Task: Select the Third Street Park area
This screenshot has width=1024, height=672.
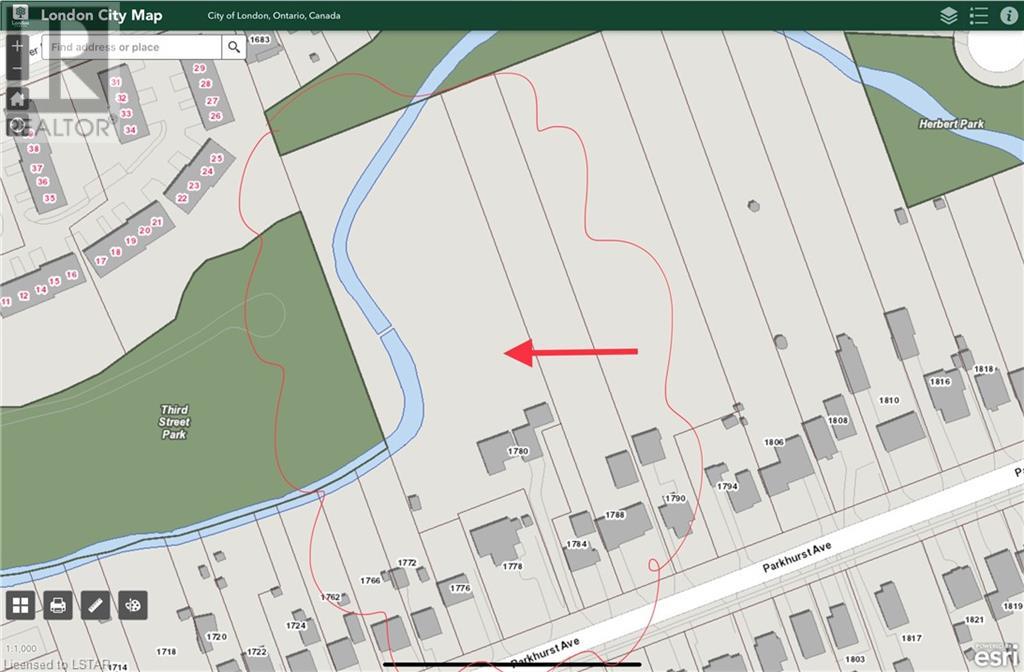Action: click(174, 421)
